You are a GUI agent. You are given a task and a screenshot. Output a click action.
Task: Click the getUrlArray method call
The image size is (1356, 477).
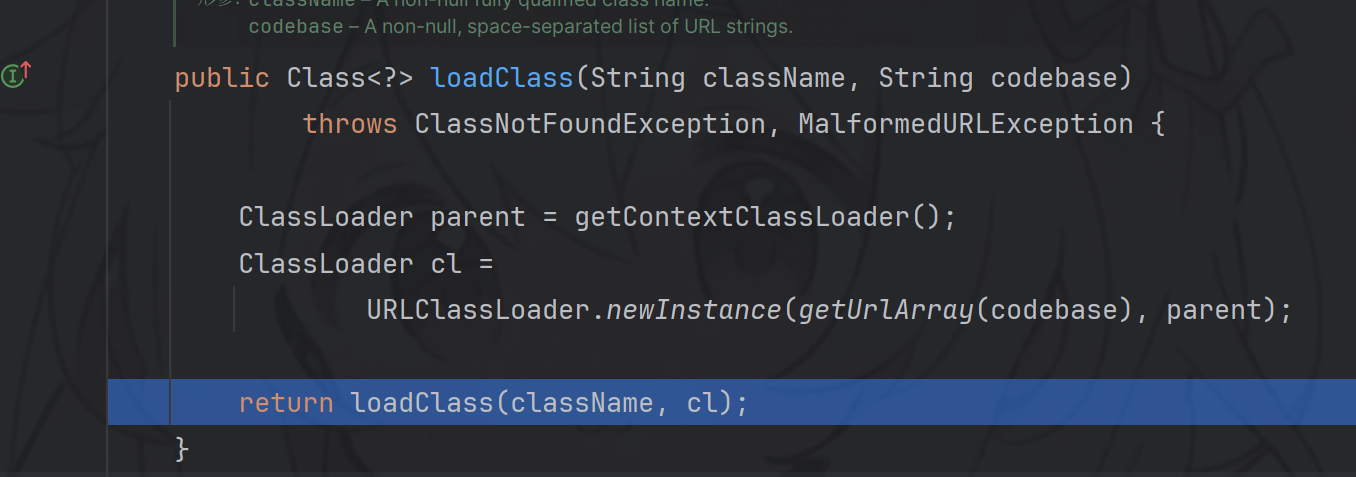pos(886,310)
